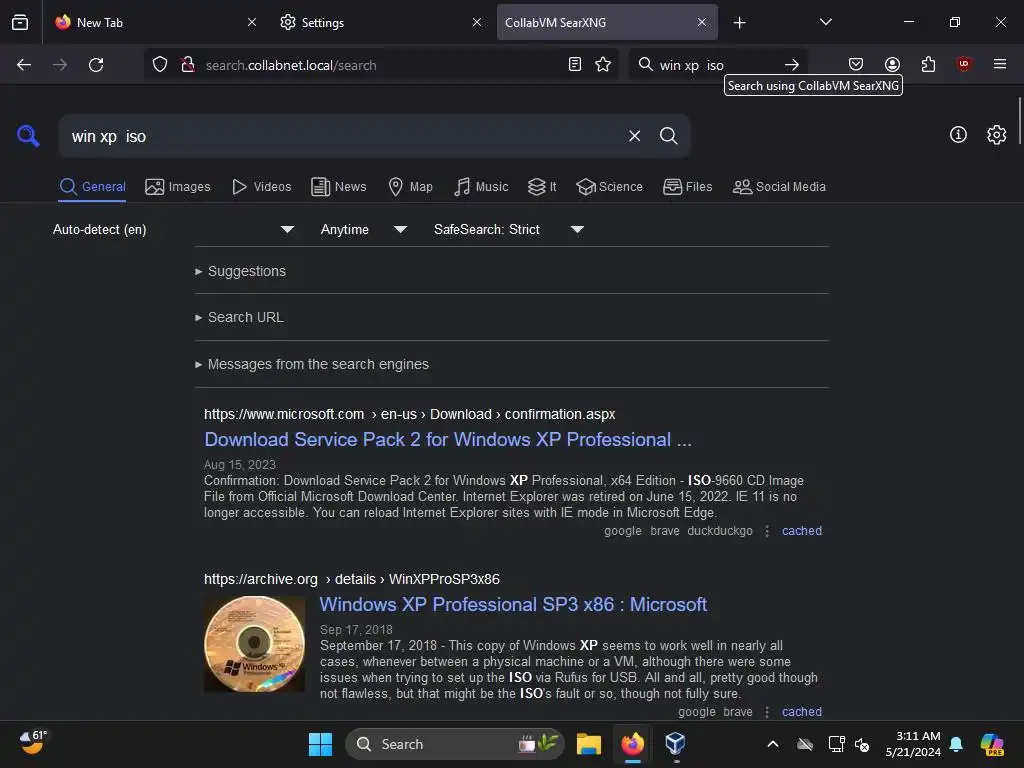Open a new tab with plus
This screenshot has height=768, width=1024.
[739, 23]
